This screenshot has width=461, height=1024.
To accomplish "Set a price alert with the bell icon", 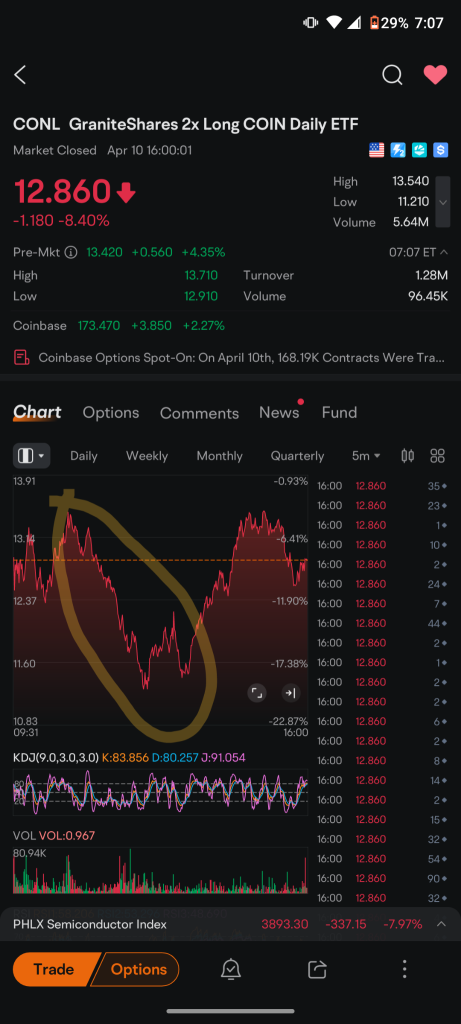I will (x=230, y=969).
